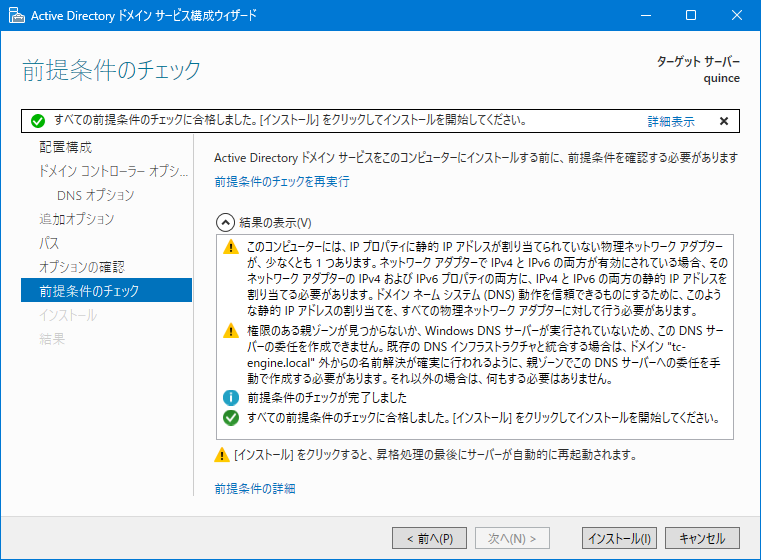Image resolution: width=761 pixels, height=560 pixels.
Task: Click the ターゲット サーバー label
Action: [698, 62]
